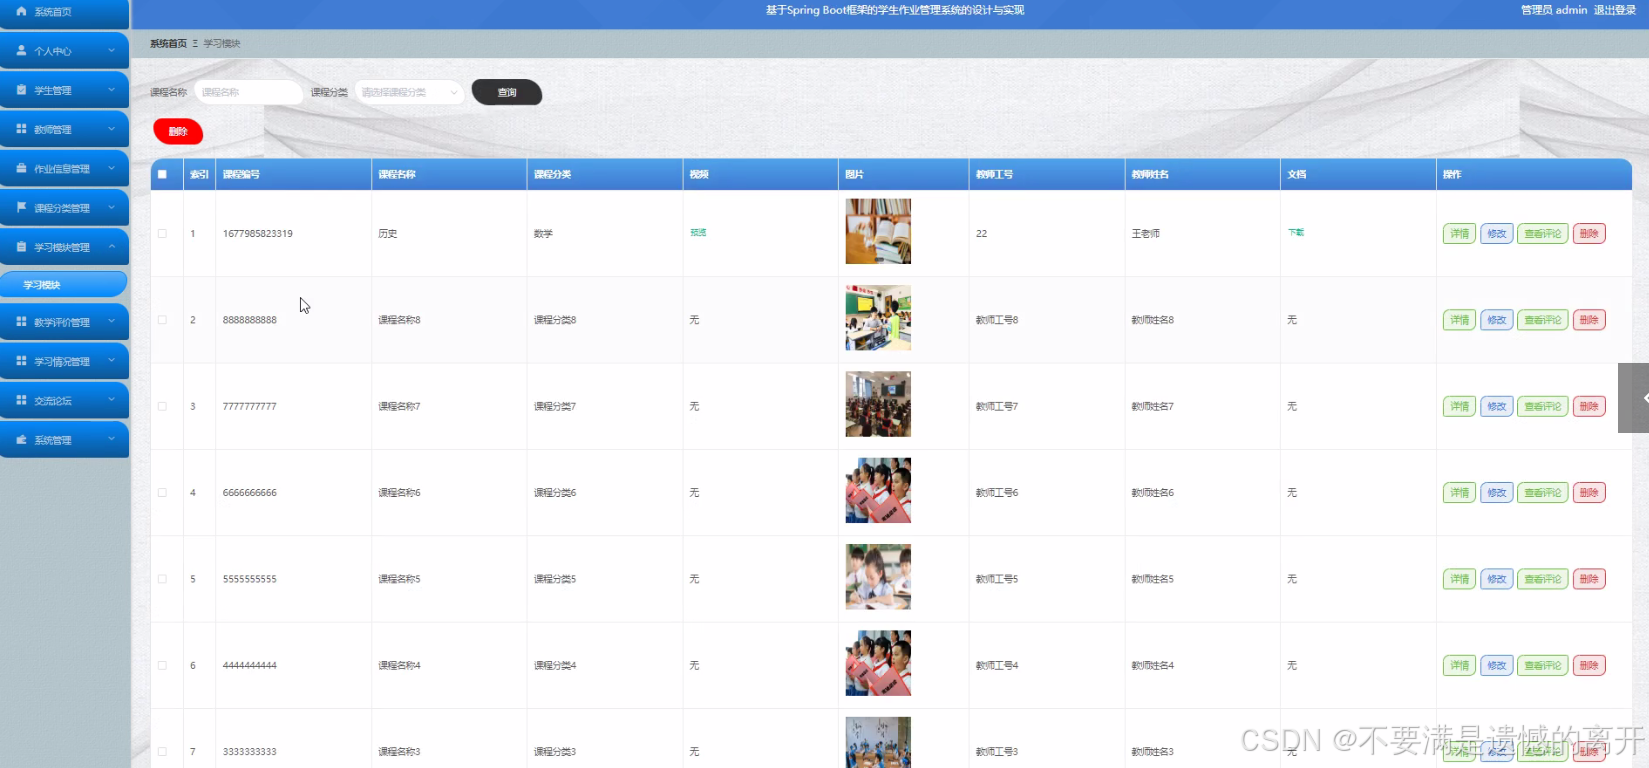
Task: Expand 学生管理 using its chevron
Action: (x=111, y=90)
